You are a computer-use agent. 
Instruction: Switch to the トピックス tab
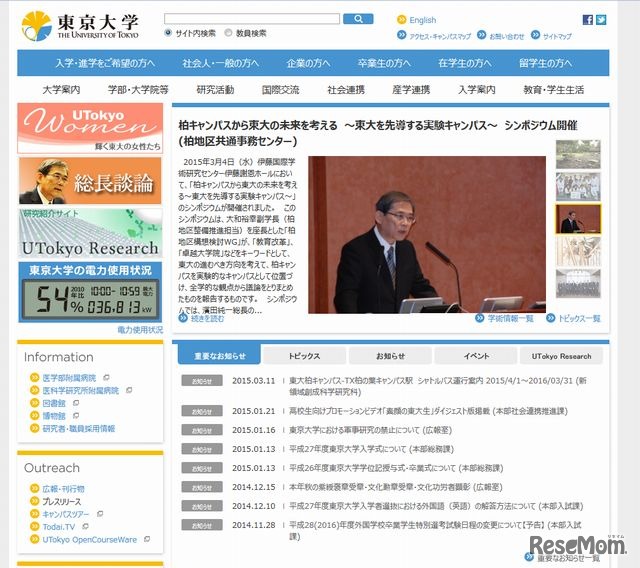304,356
